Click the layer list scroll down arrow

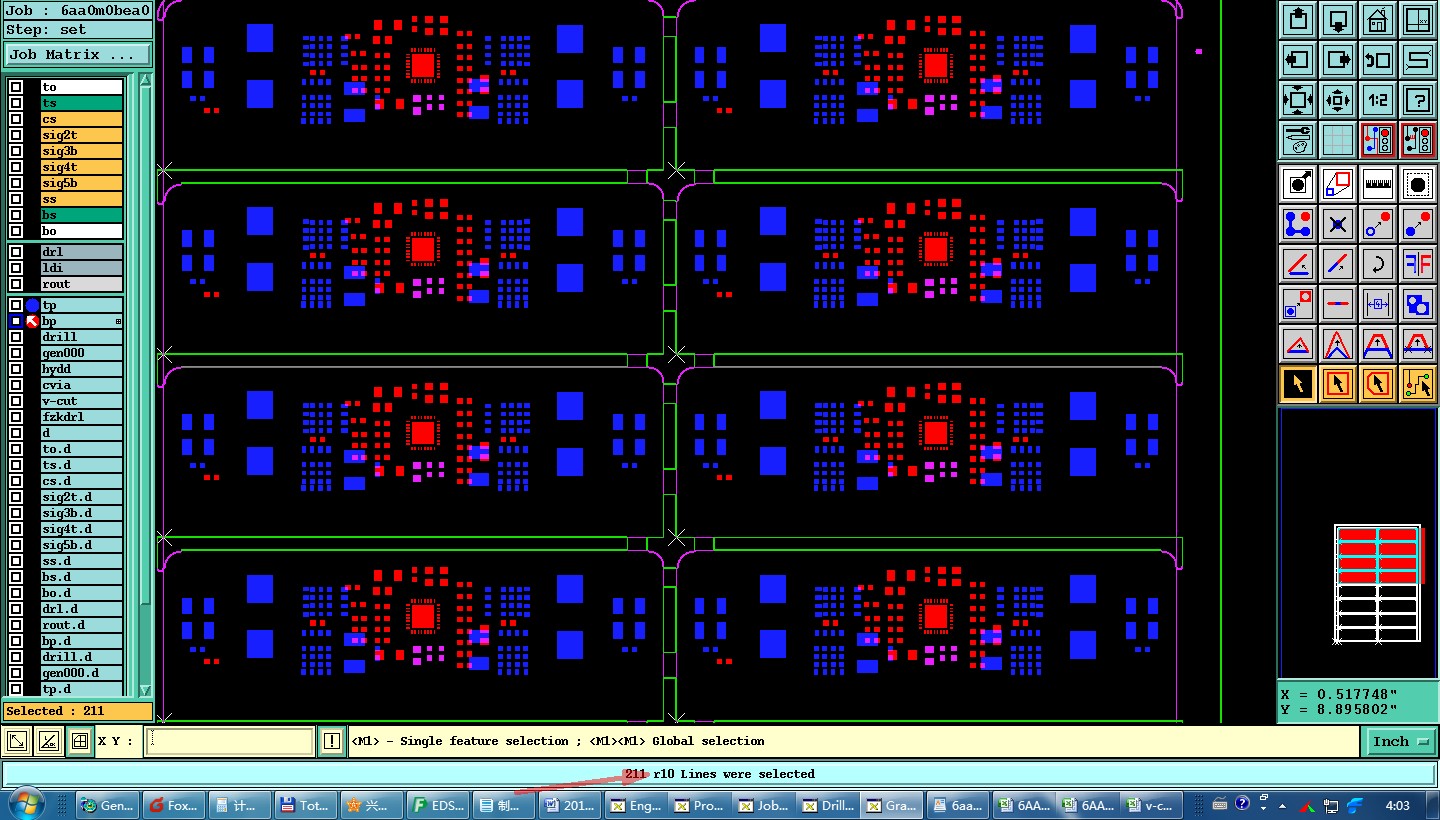[x=145, y=690]
